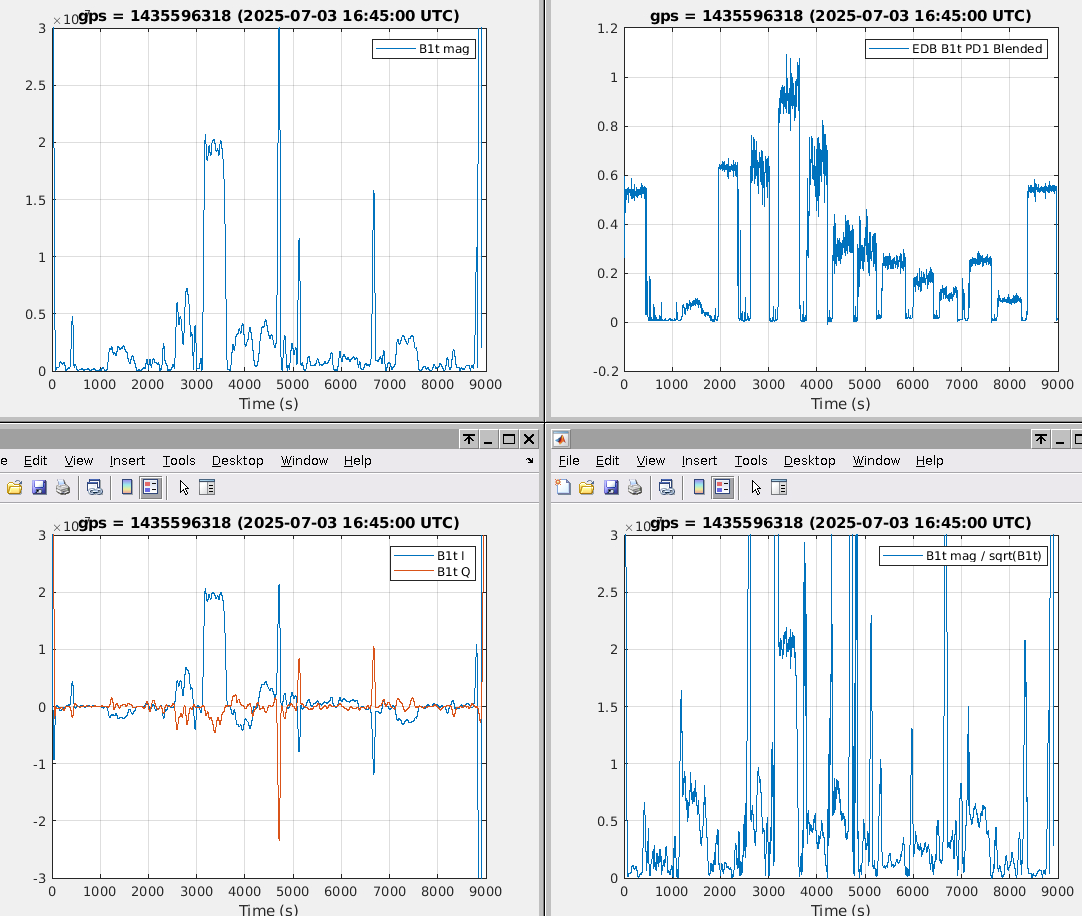
Task: Open Desktop menu in left figure window
Action: tap(237, 460)
